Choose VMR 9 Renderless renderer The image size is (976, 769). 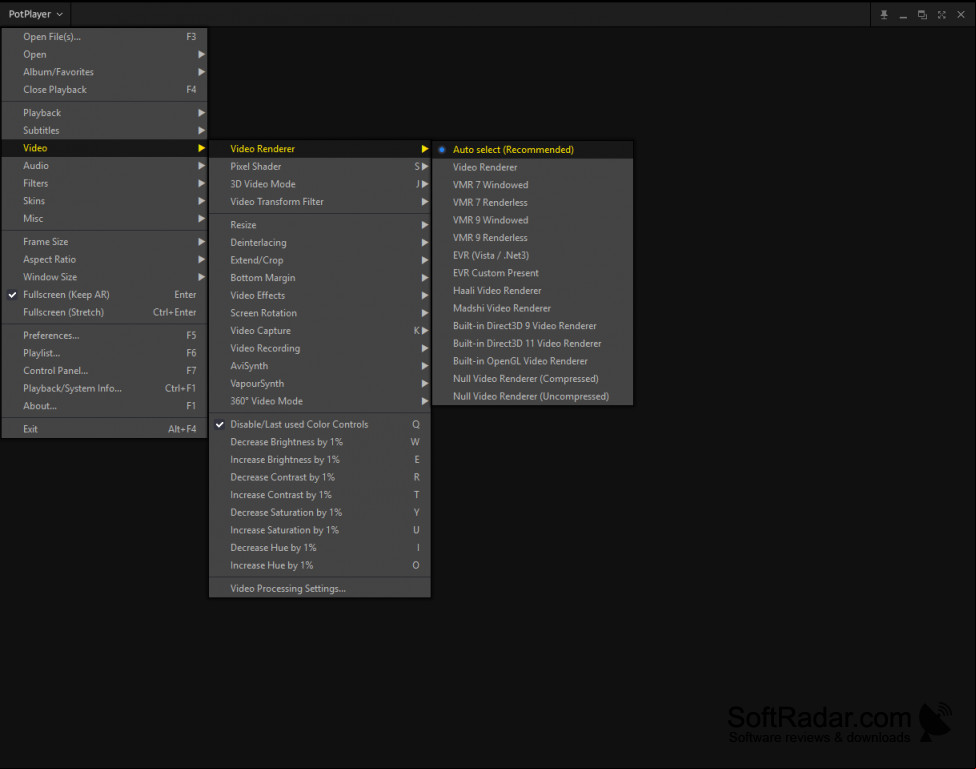(x=533, y=238)
